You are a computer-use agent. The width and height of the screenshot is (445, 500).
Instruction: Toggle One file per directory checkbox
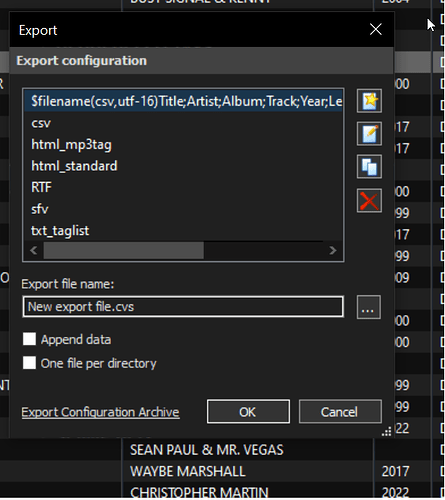click(x=29, y=363)
